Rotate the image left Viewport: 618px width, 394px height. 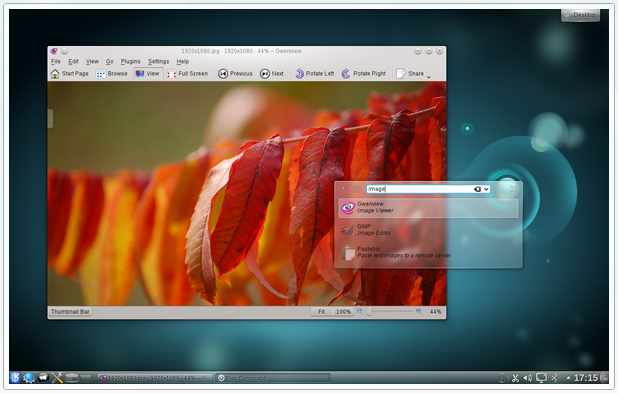pos(315,74)
